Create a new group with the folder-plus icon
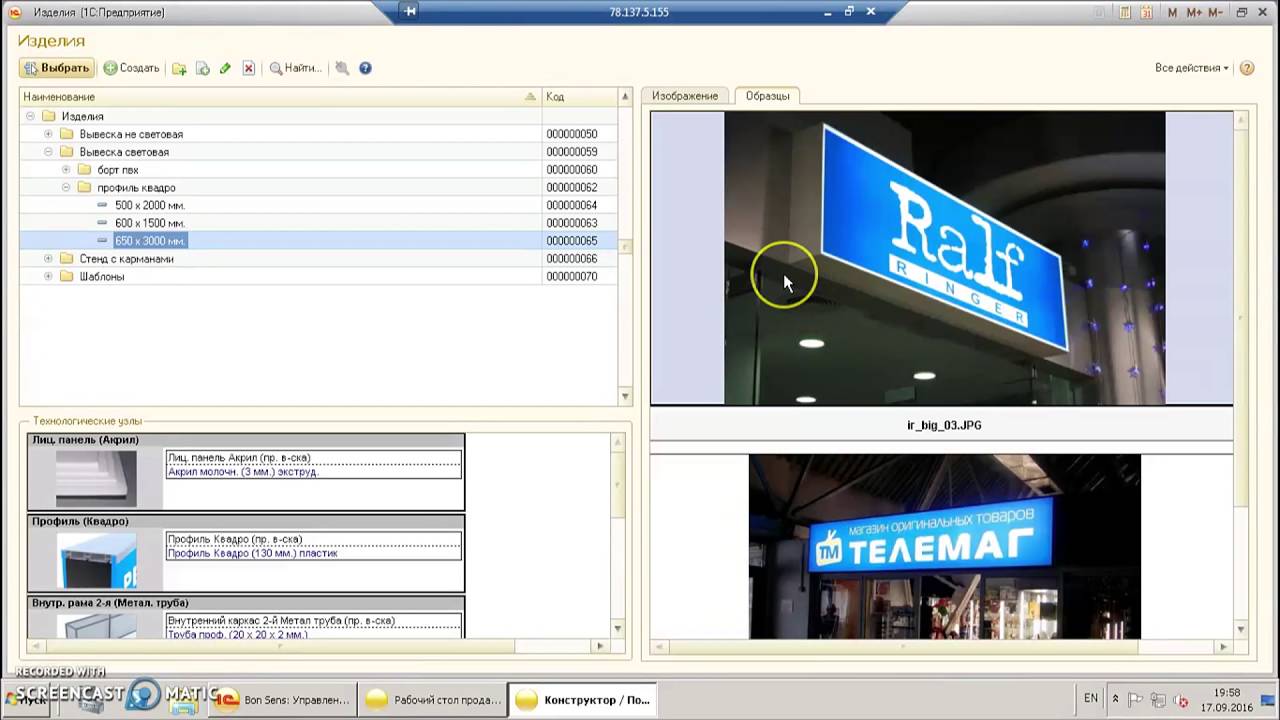 pyautogui.click(x=179, y=68)
